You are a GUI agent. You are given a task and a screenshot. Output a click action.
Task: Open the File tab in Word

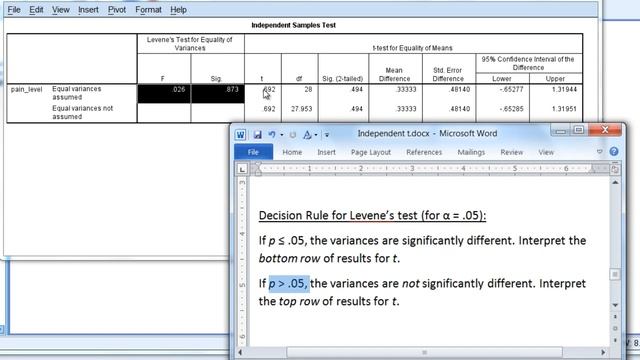click(x=253, y=152)
